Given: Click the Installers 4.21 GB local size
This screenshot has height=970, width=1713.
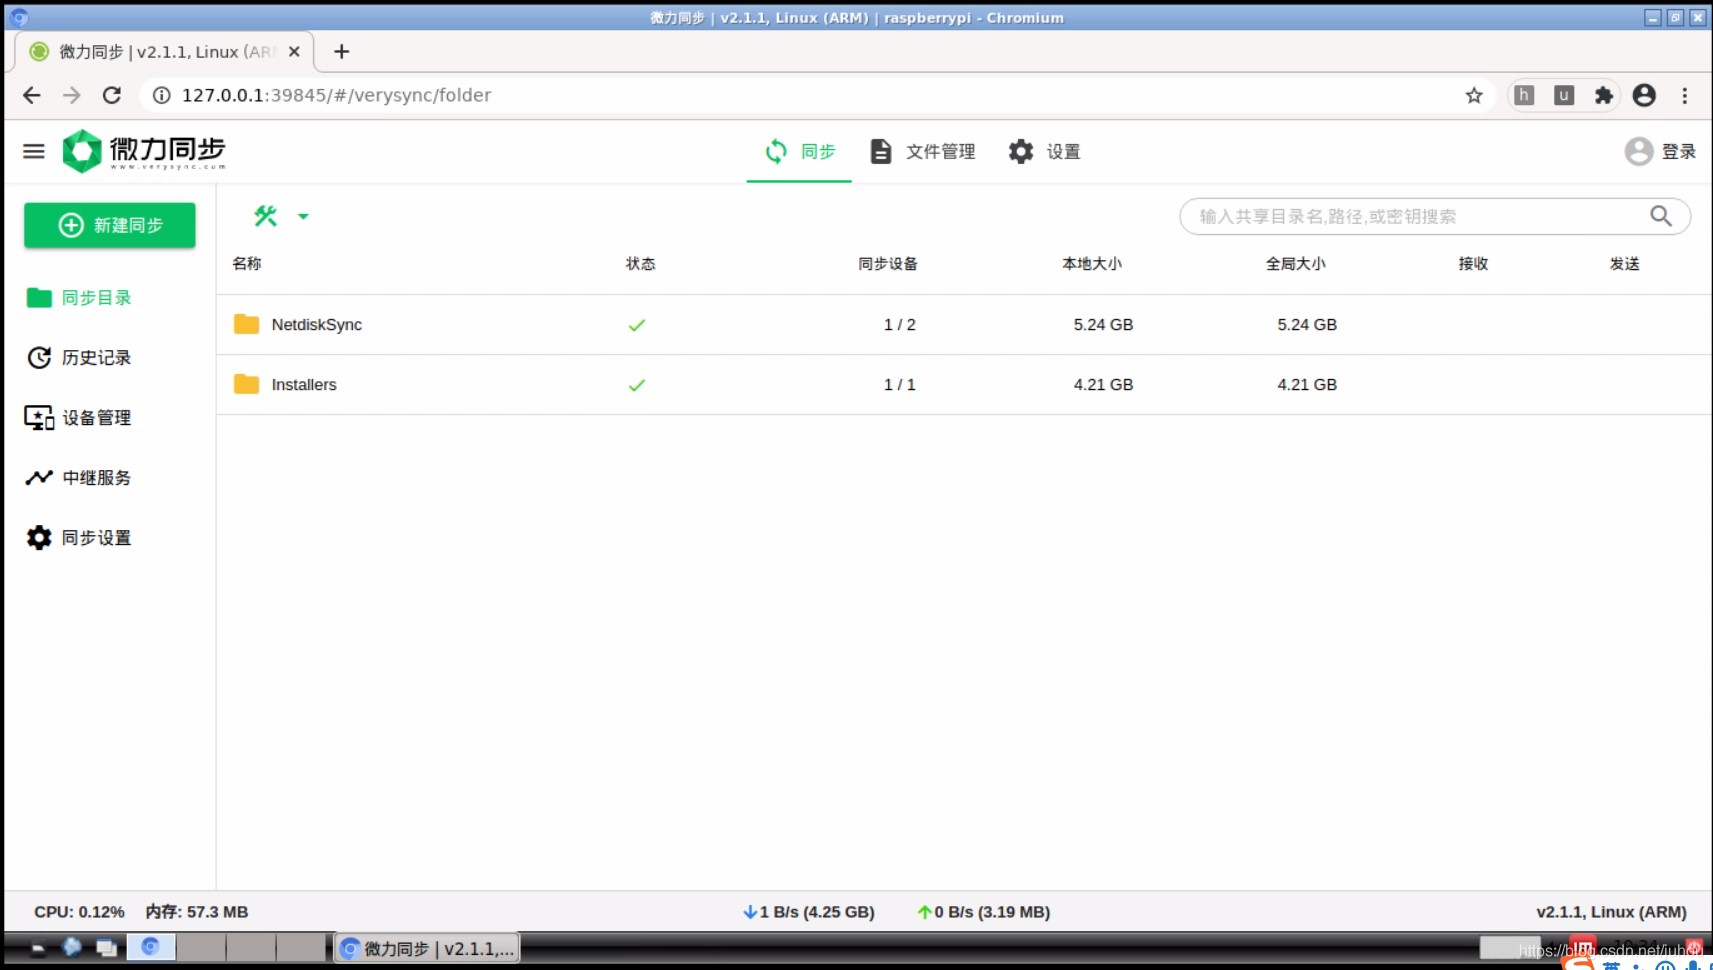Looking at the screenshot, I should point(1103,385).
